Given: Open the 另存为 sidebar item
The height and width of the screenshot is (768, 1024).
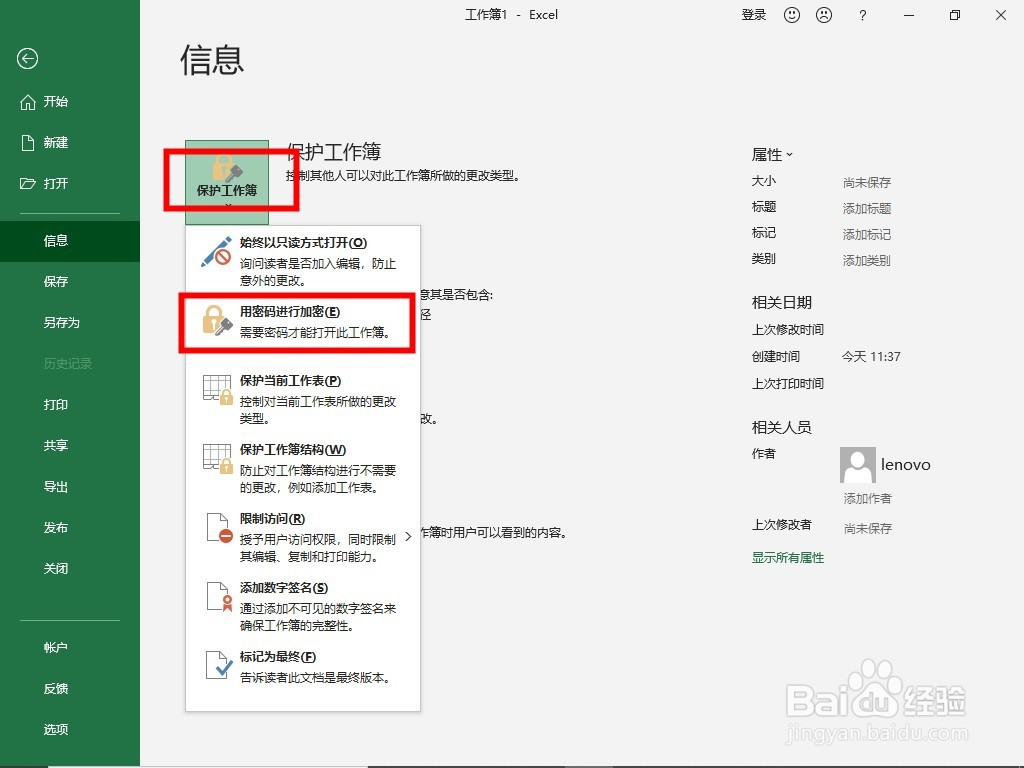Looking at the screenshot, I should [x=70, y=323].
